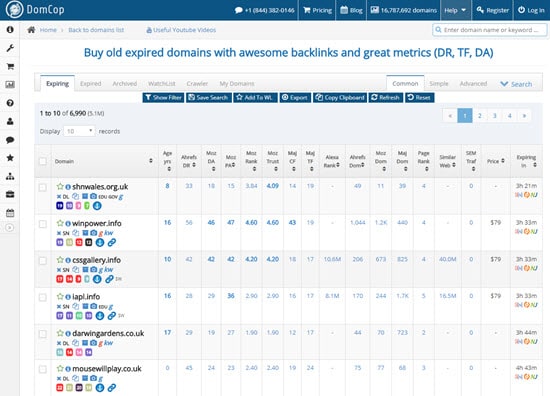Click the Copy Clipboard button
550x396 pixels.
coord(340,98)
